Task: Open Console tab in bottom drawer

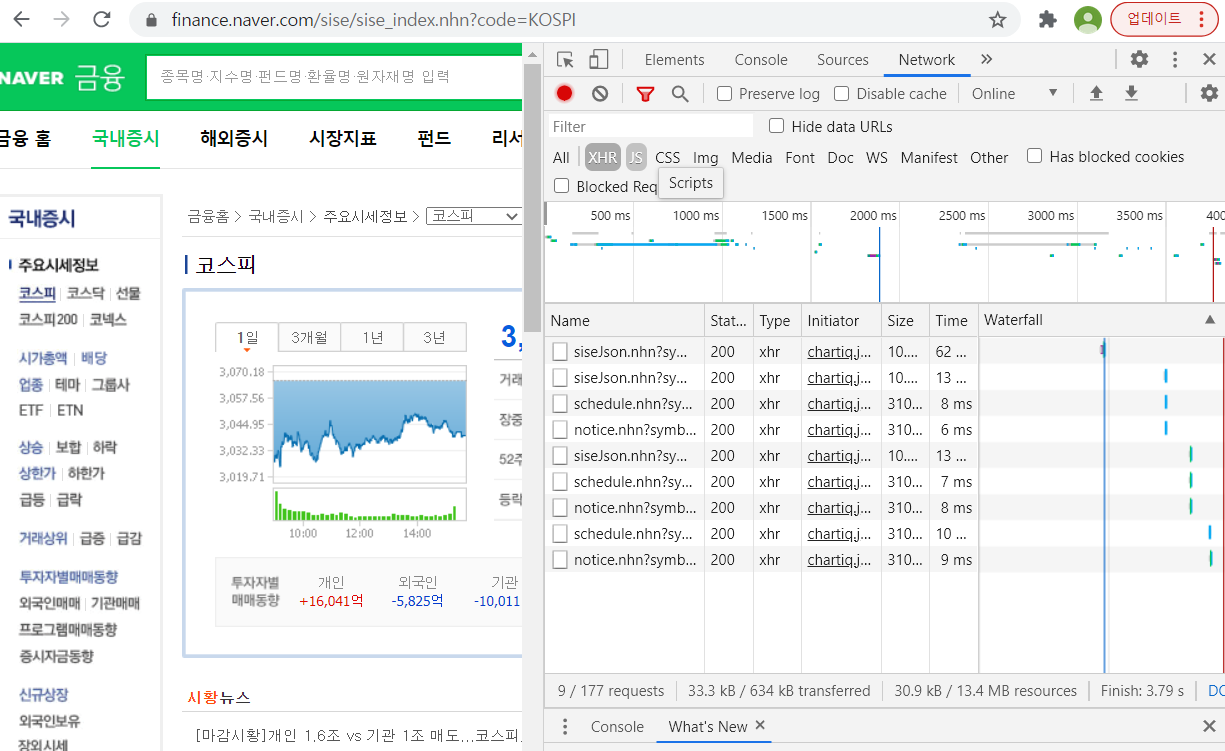Action: click(617, 727)
